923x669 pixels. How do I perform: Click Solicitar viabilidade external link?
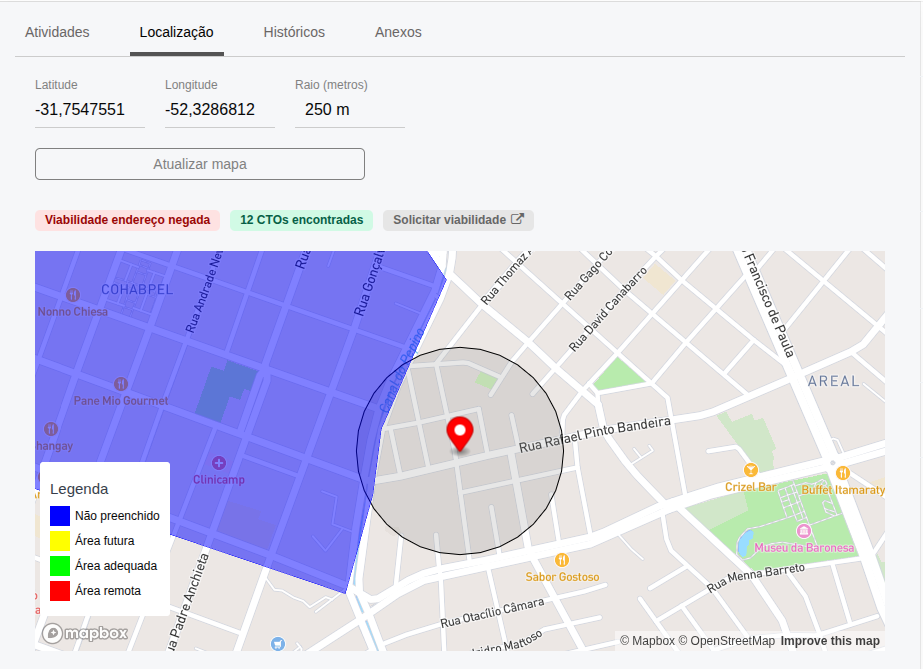(x=458, y=220)
